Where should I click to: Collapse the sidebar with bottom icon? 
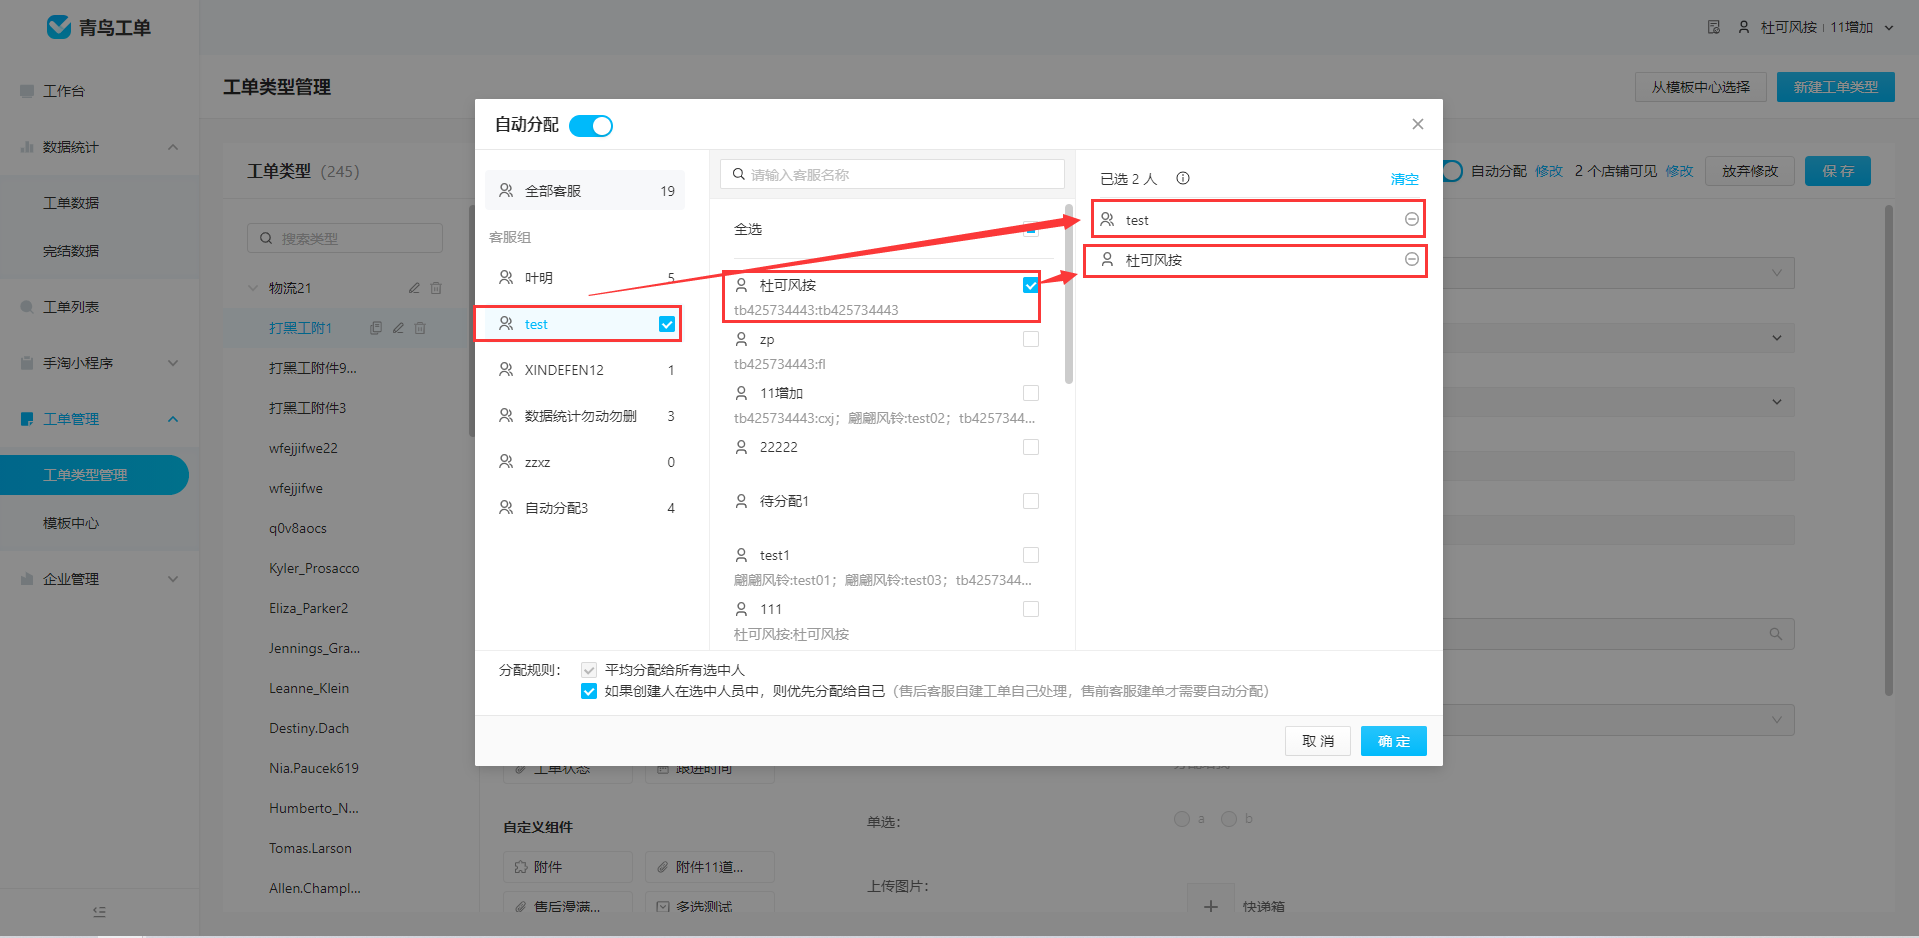99,912
